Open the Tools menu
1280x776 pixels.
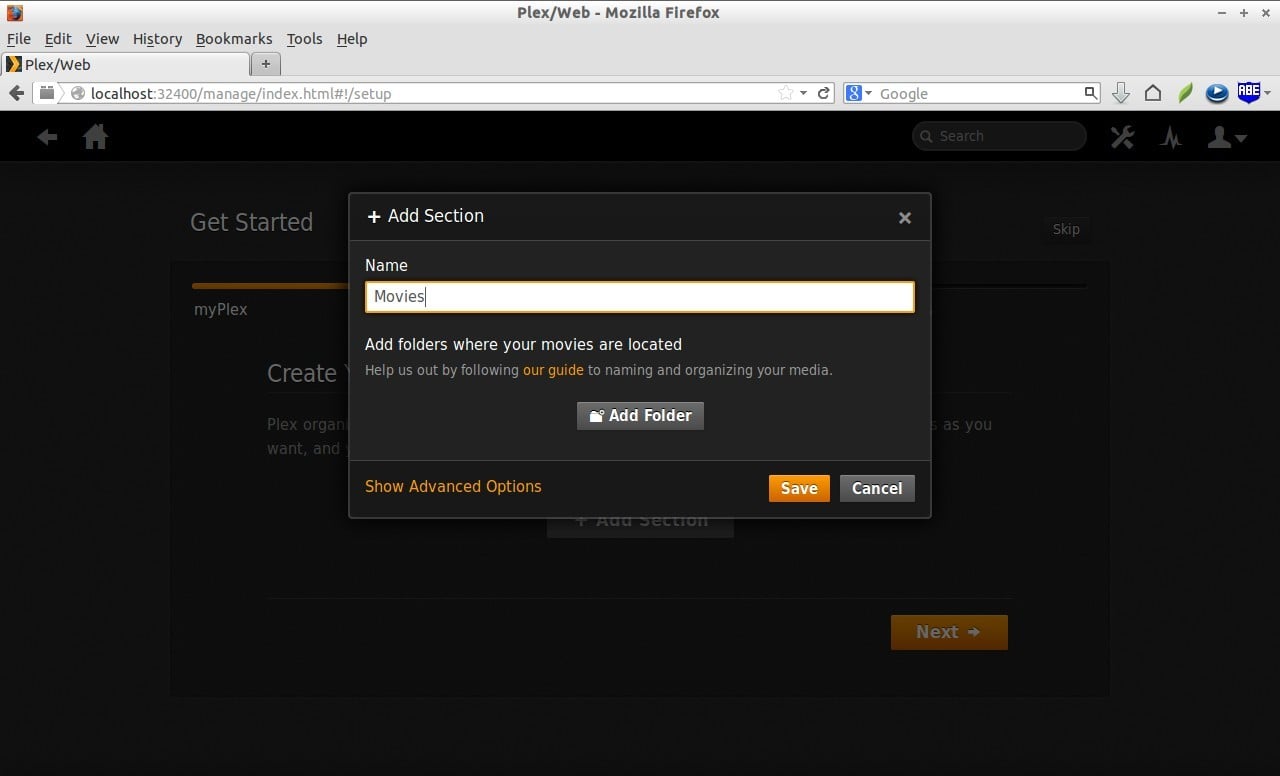pos(304,39)
